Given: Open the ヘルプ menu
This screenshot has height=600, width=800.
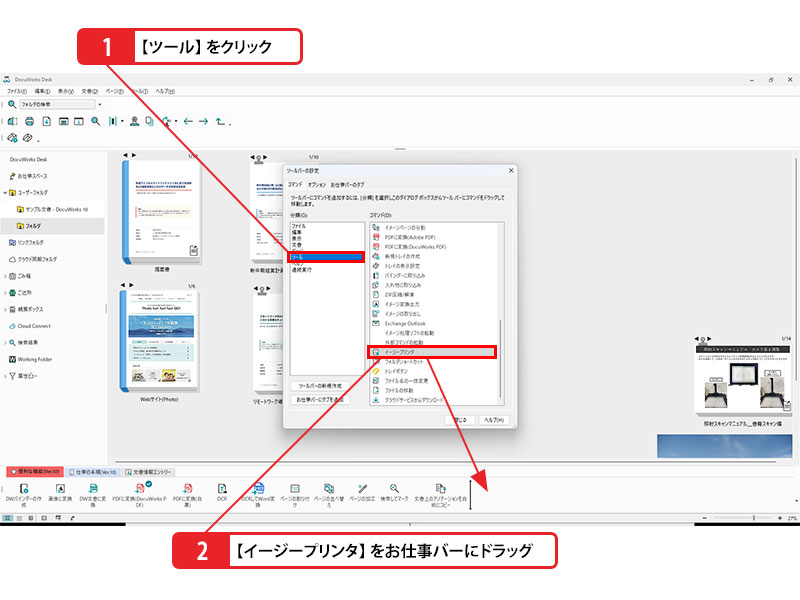Looking at the screenshot, I should tap(165, 91).
